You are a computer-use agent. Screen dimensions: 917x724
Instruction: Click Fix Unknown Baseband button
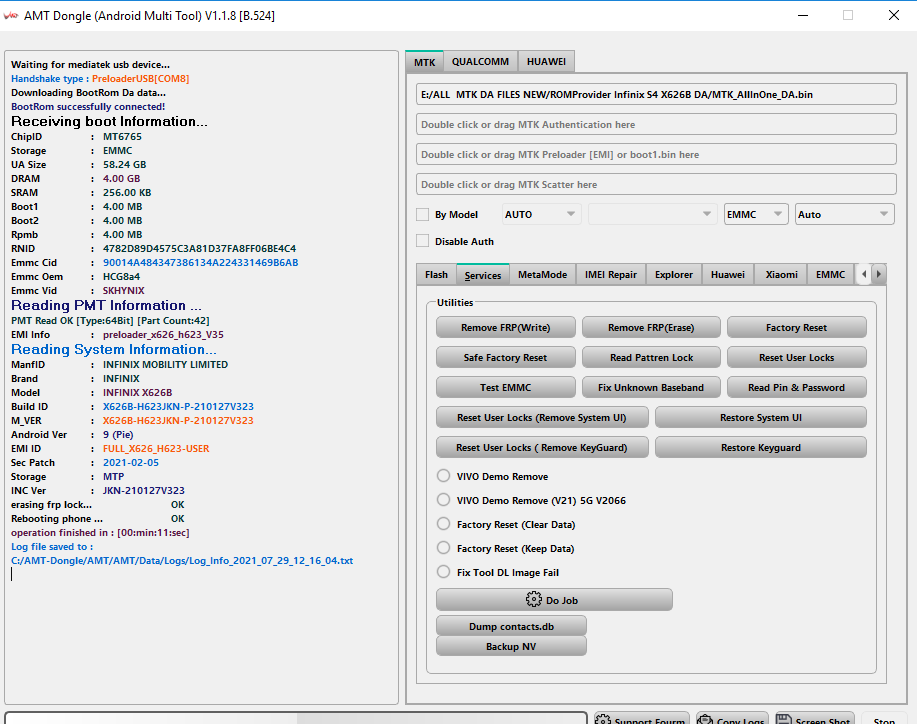pos(651,387)
